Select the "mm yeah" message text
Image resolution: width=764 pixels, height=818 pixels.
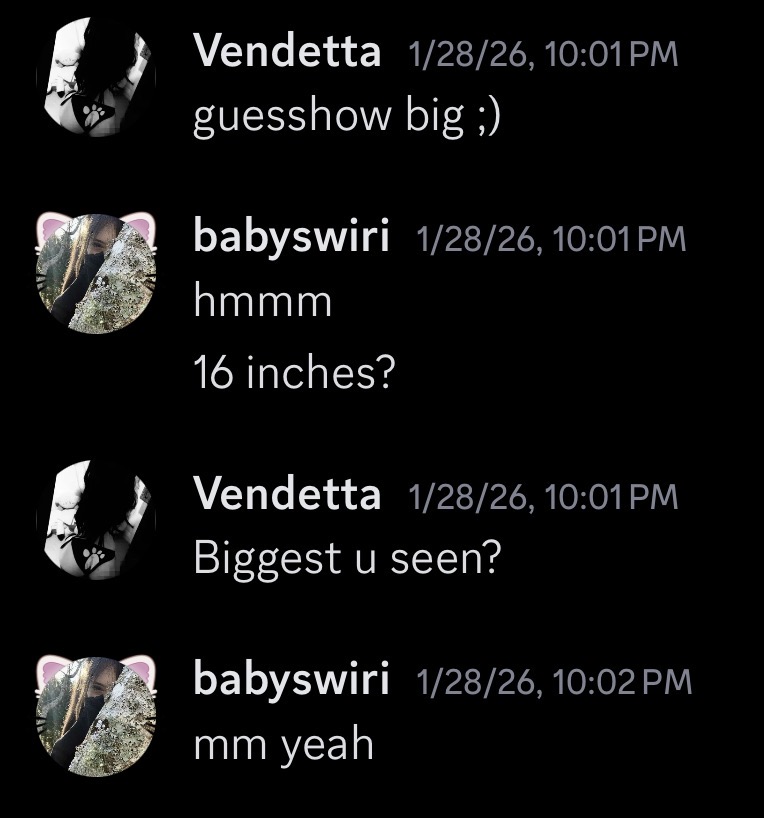[283, 744]
